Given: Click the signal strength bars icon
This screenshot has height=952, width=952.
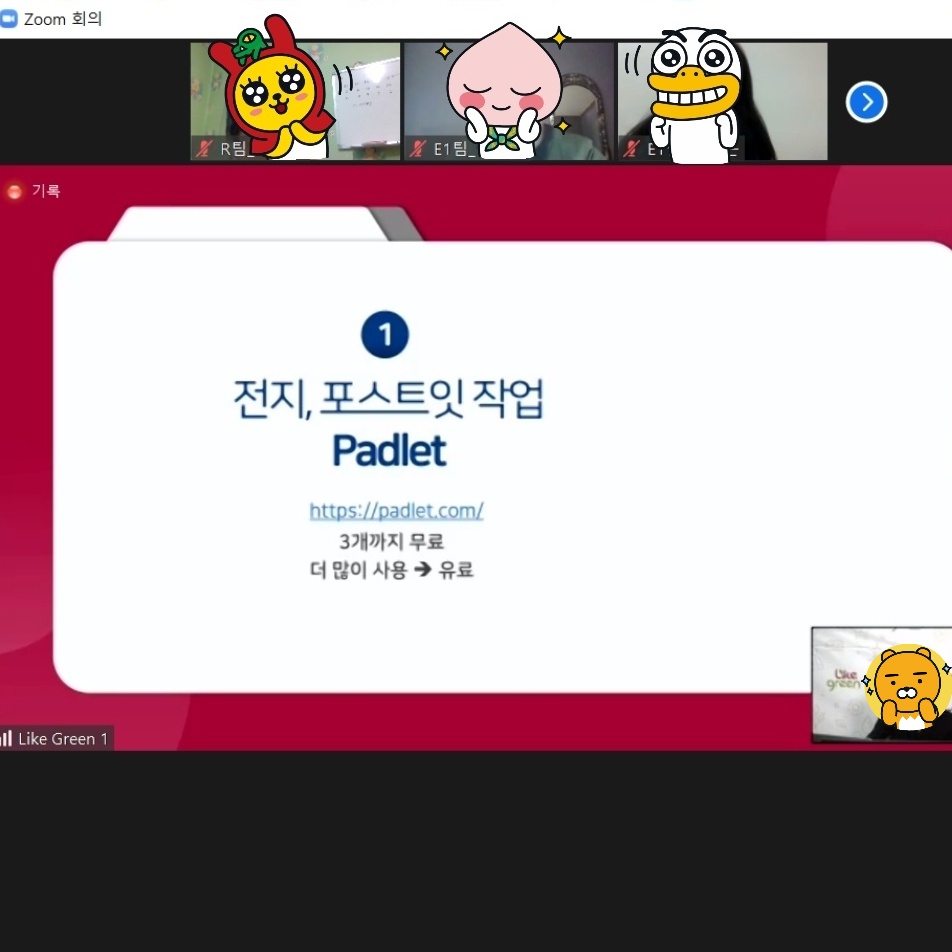Looking at the screenshot, I should coord(6,738).
